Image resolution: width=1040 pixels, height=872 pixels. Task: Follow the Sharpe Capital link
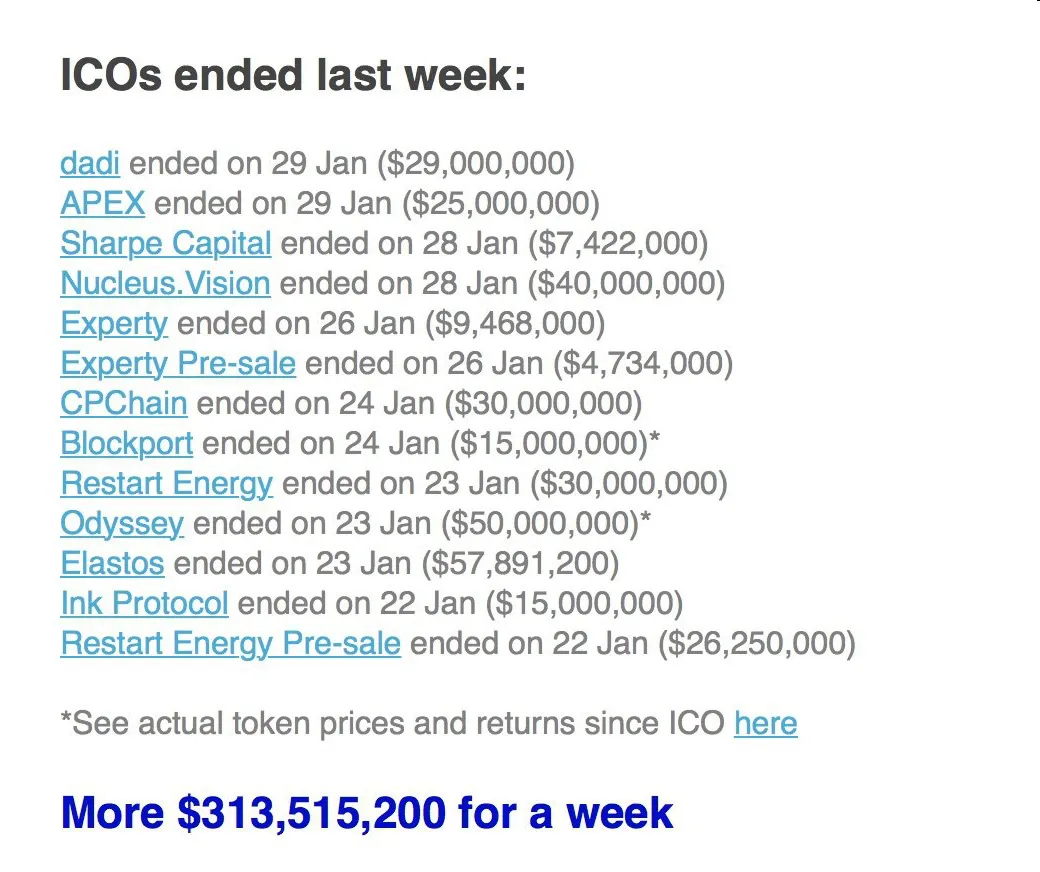click(166, 243)
